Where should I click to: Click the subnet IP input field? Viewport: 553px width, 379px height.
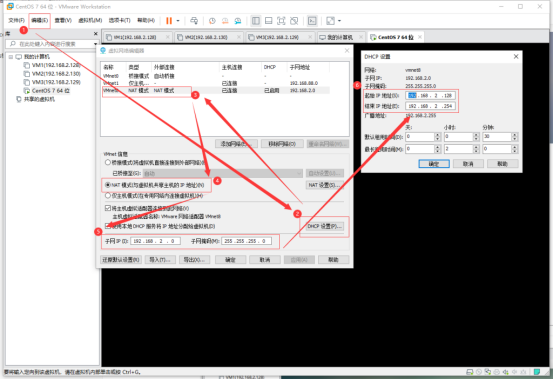coord(156,241)
